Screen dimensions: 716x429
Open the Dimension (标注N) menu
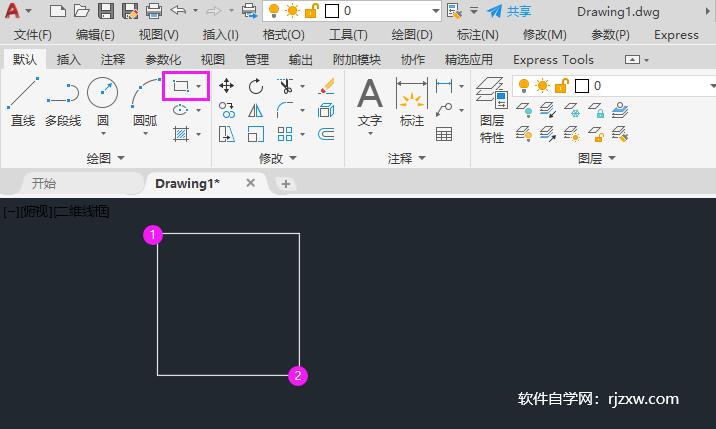point(478,35)
